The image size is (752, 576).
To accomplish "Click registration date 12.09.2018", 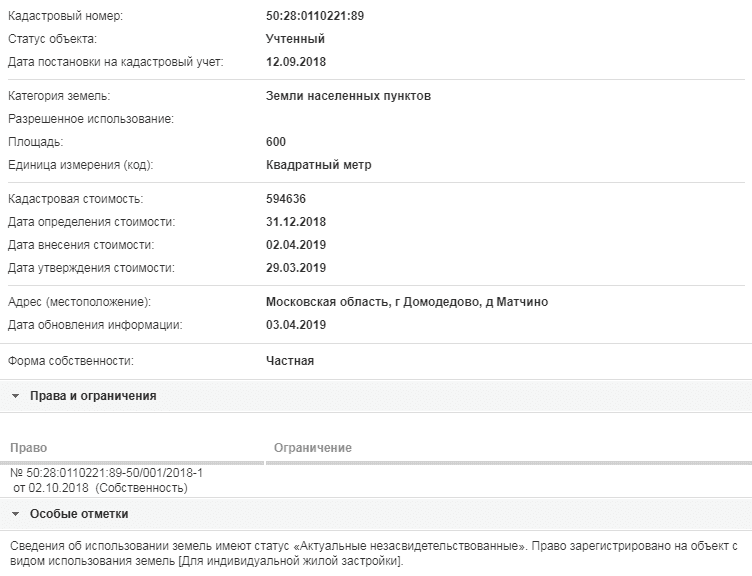I will click(x=296, y=62).
